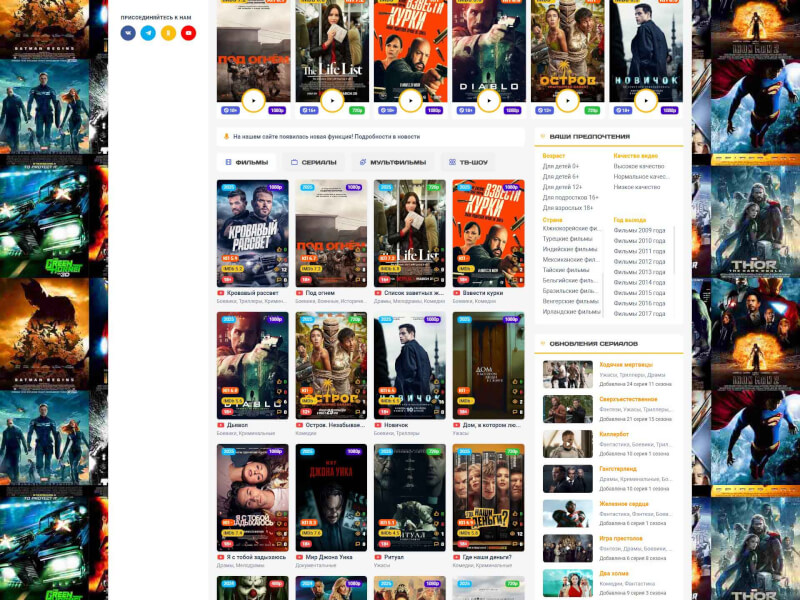800x600 pixels.
Task: Open Киллербот series update
Action: pyautogui.click(x=614, y=434)
